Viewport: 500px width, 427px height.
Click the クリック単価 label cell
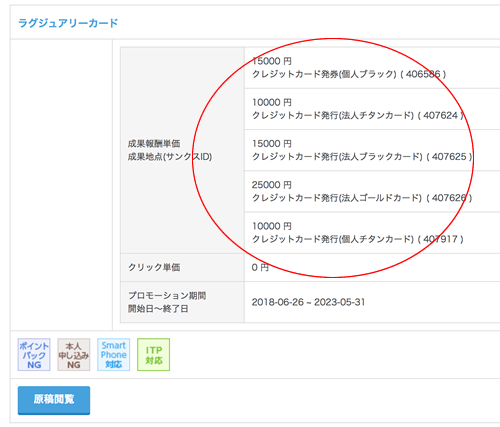pos(182,267)
